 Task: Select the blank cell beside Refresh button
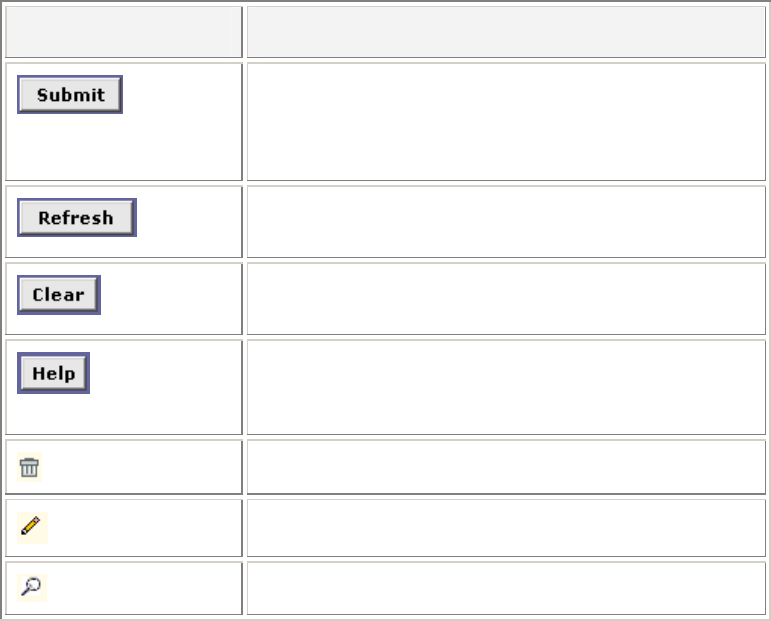pyautogui.click(x=506, y=221)
